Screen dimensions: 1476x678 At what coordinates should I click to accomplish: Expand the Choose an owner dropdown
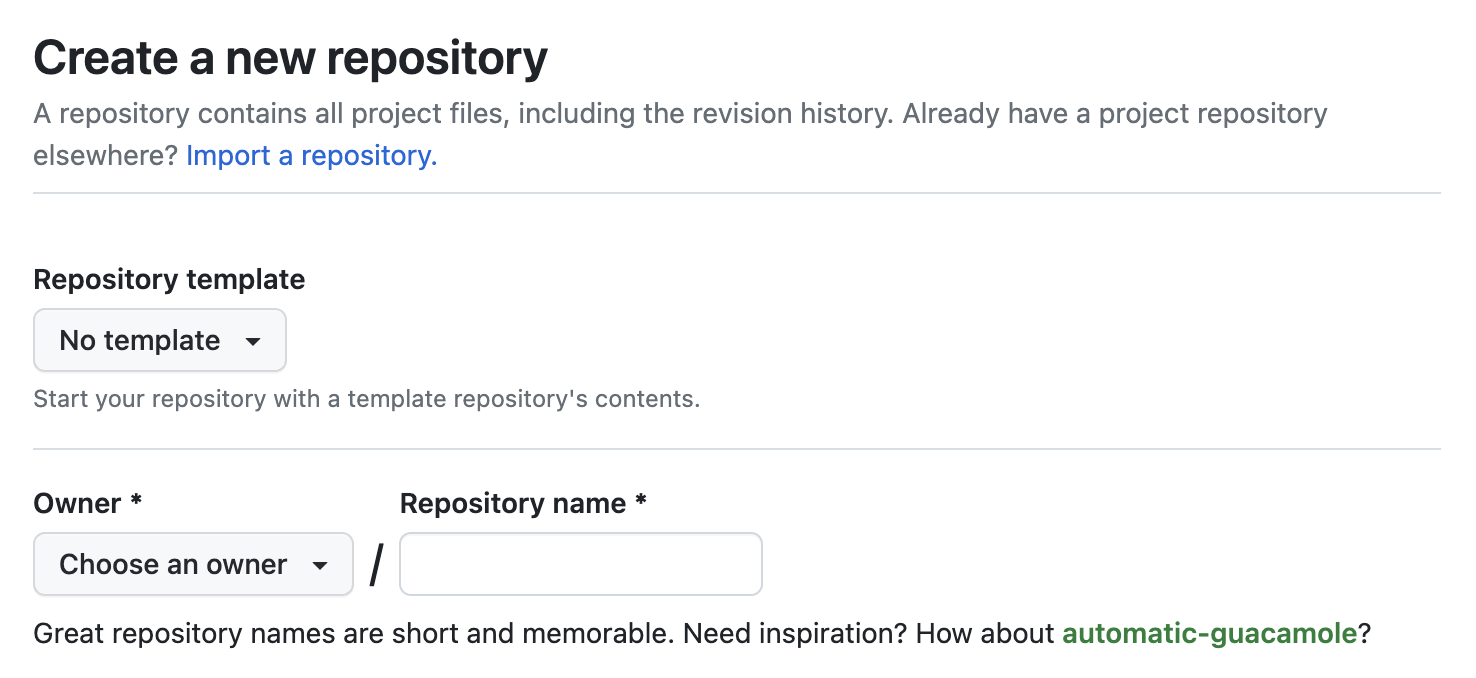[x=193, y=564]
